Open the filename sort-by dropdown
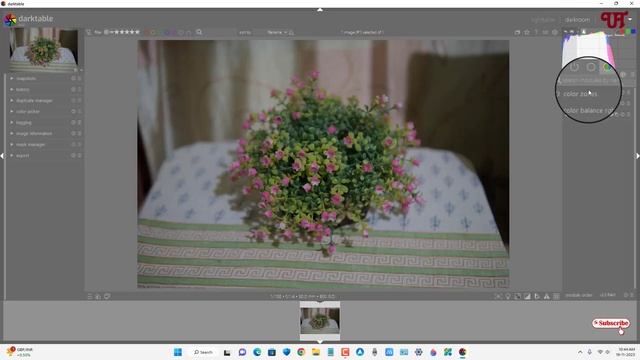Image resolution: width=640 pixels, height=360 pixels. pyautogui.click(x=277, y=32)
